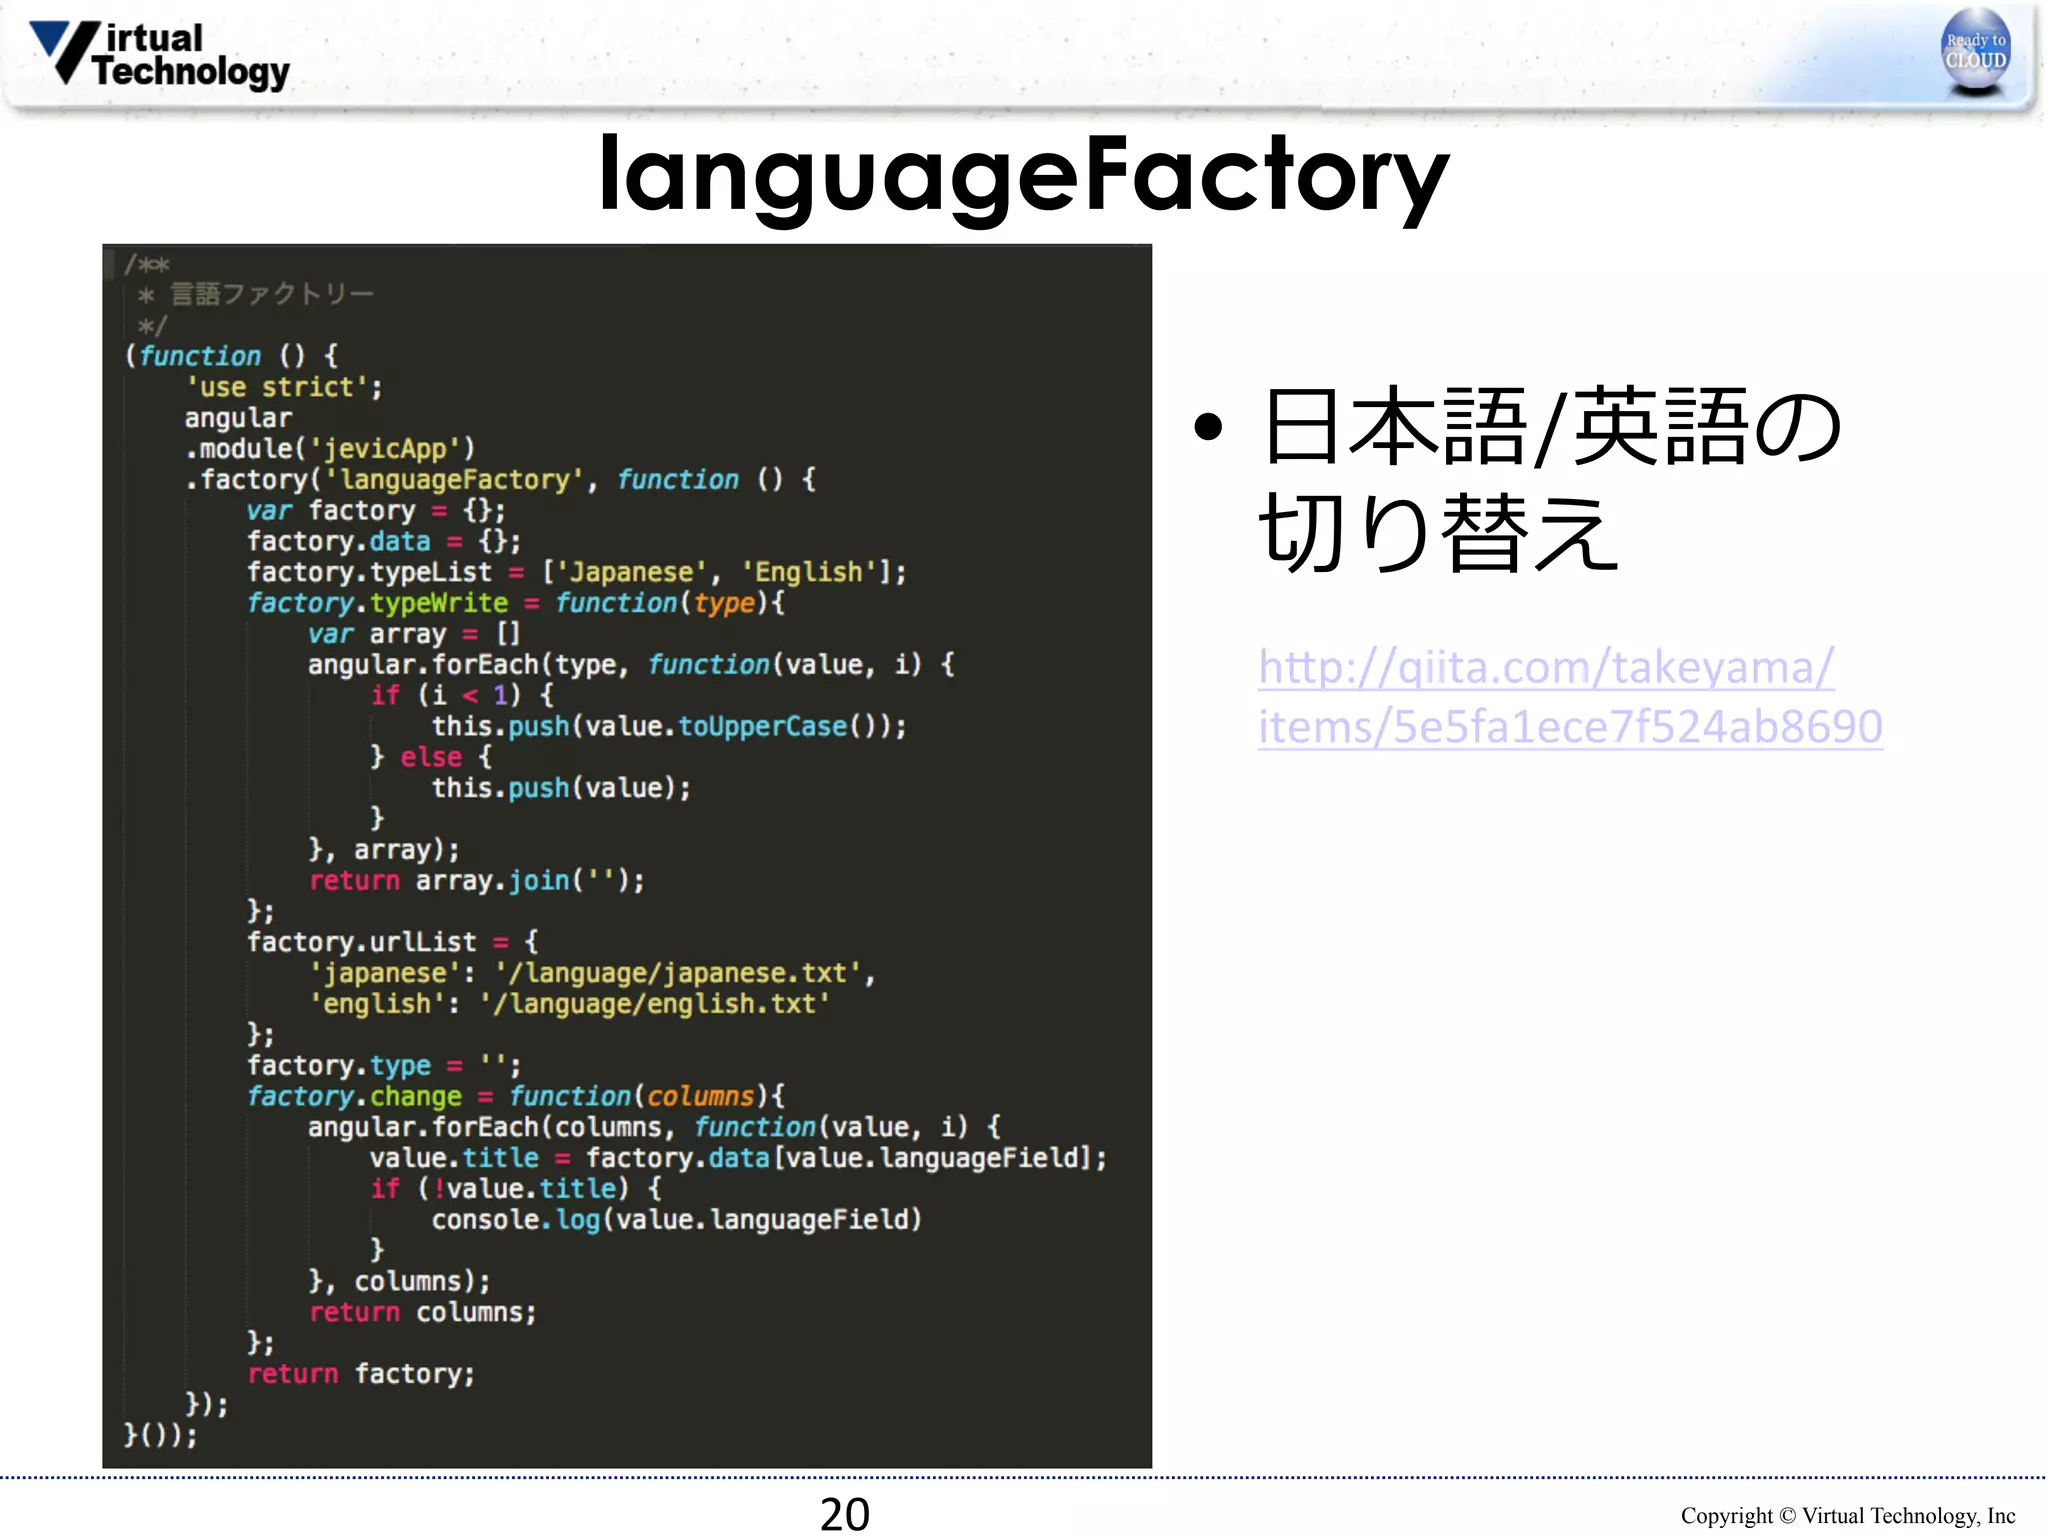Viewport: 2048px width, 1536px height.
Task: Click the return columns; line
Action: (423, 1312)
